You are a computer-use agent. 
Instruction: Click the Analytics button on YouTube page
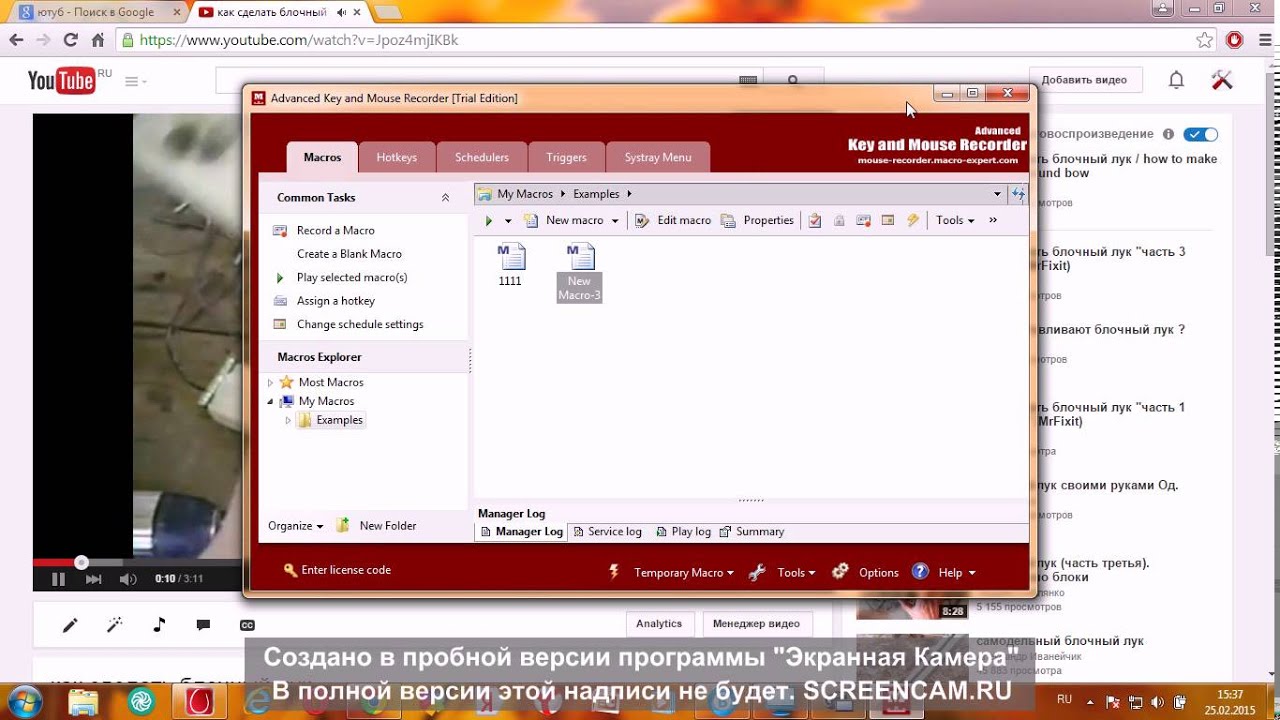[659, 624]
